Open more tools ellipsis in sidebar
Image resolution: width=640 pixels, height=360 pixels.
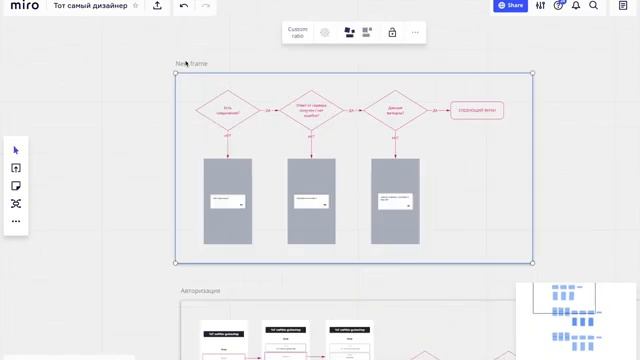click(16, 221)
